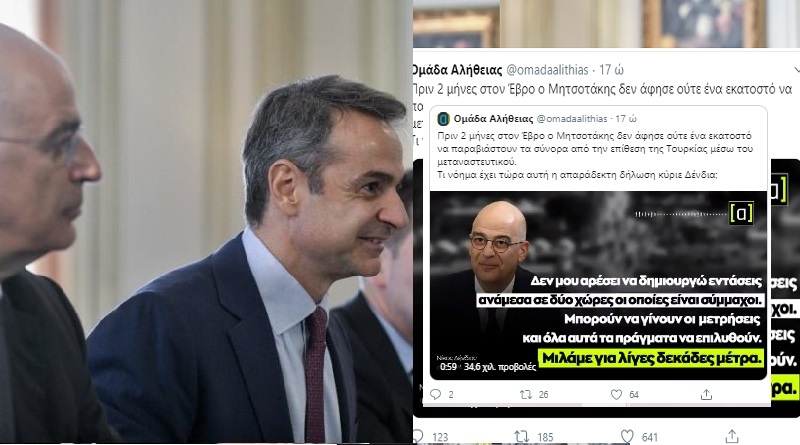Open the quoted tweet's 17 ώ timestamp
The width and height of the screenshot is (800, 445).
coord(626,119)
